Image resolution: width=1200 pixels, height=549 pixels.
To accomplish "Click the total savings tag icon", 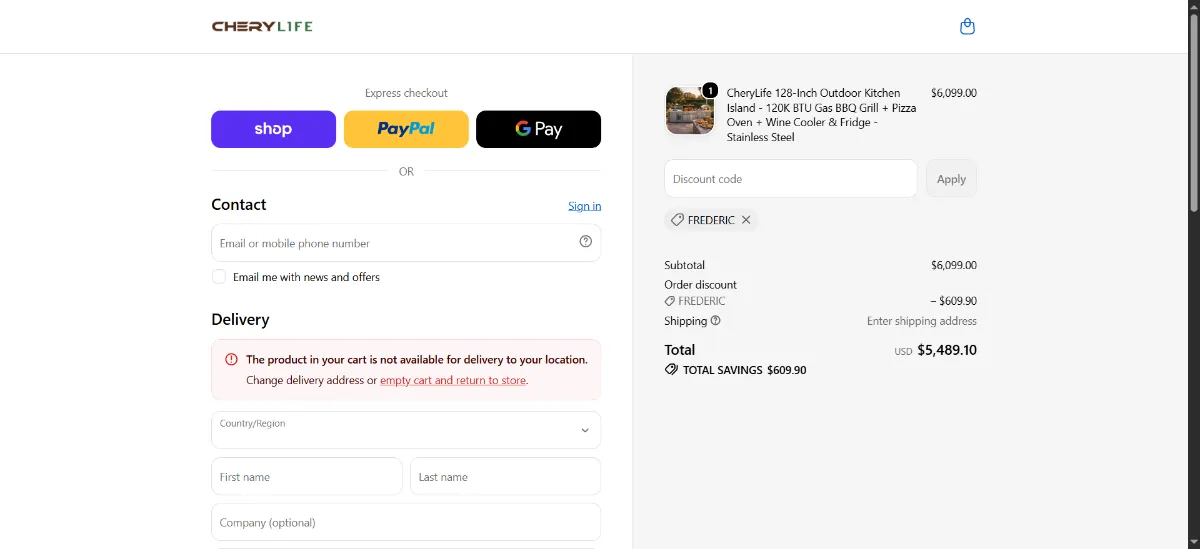I will coord(671,369).
